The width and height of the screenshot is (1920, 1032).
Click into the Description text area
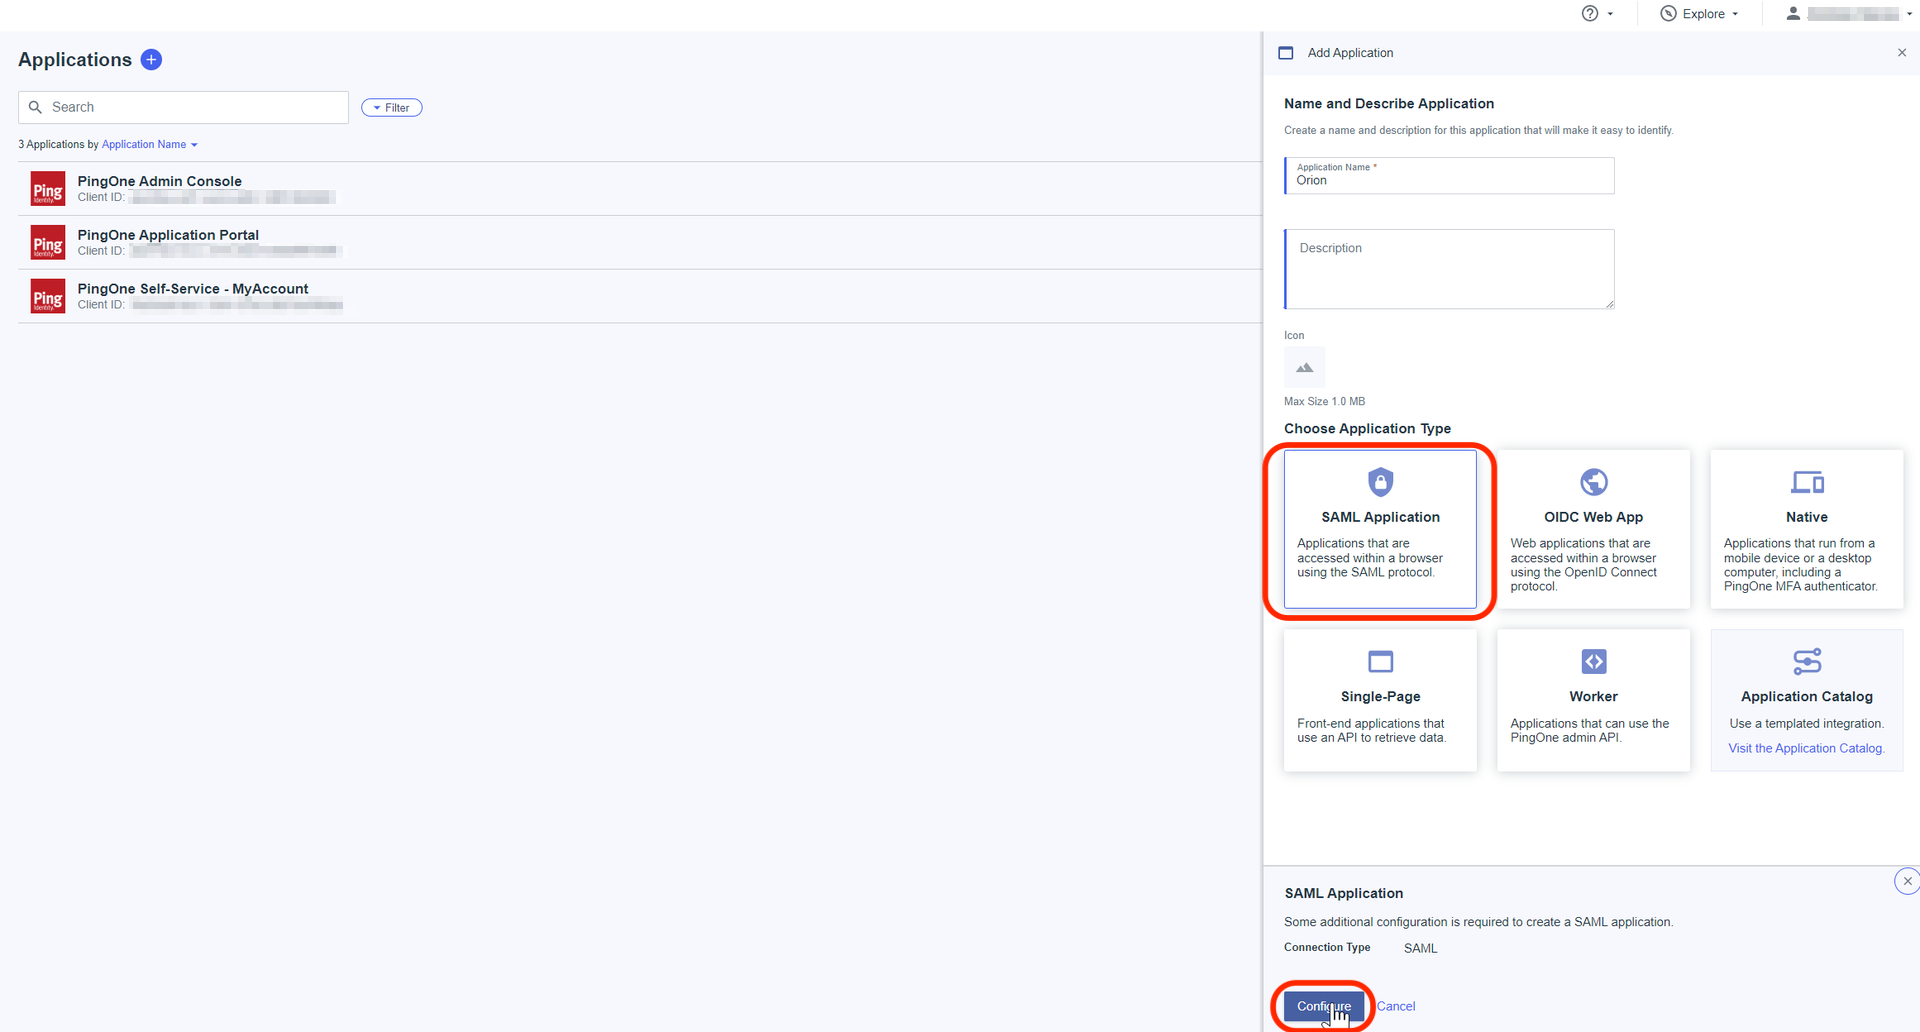point(1449,270)
